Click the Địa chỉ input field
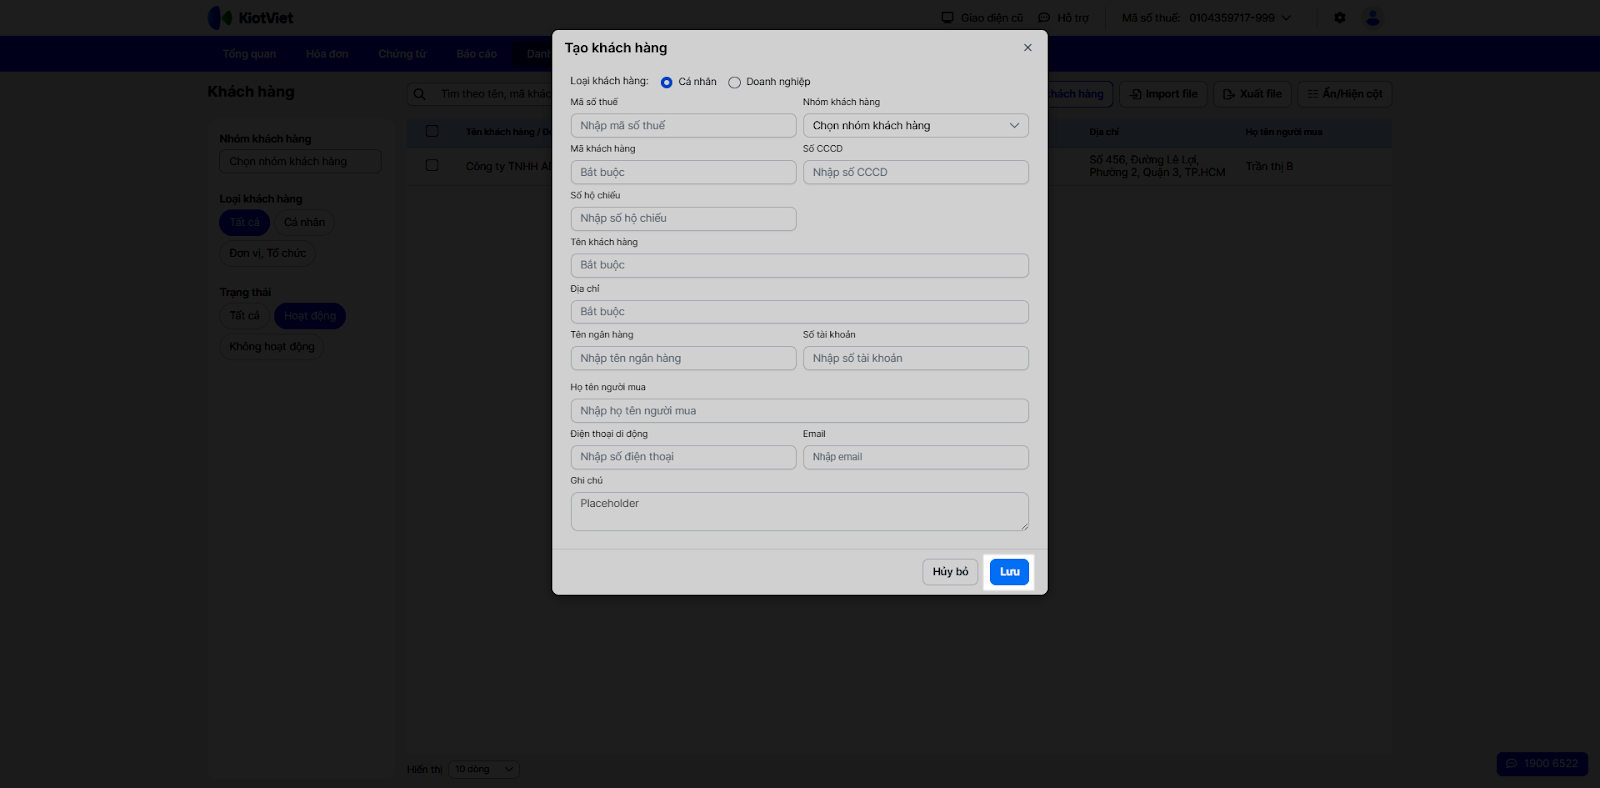The height and width of the screenshot is (788, 1600). coord(799,312)
